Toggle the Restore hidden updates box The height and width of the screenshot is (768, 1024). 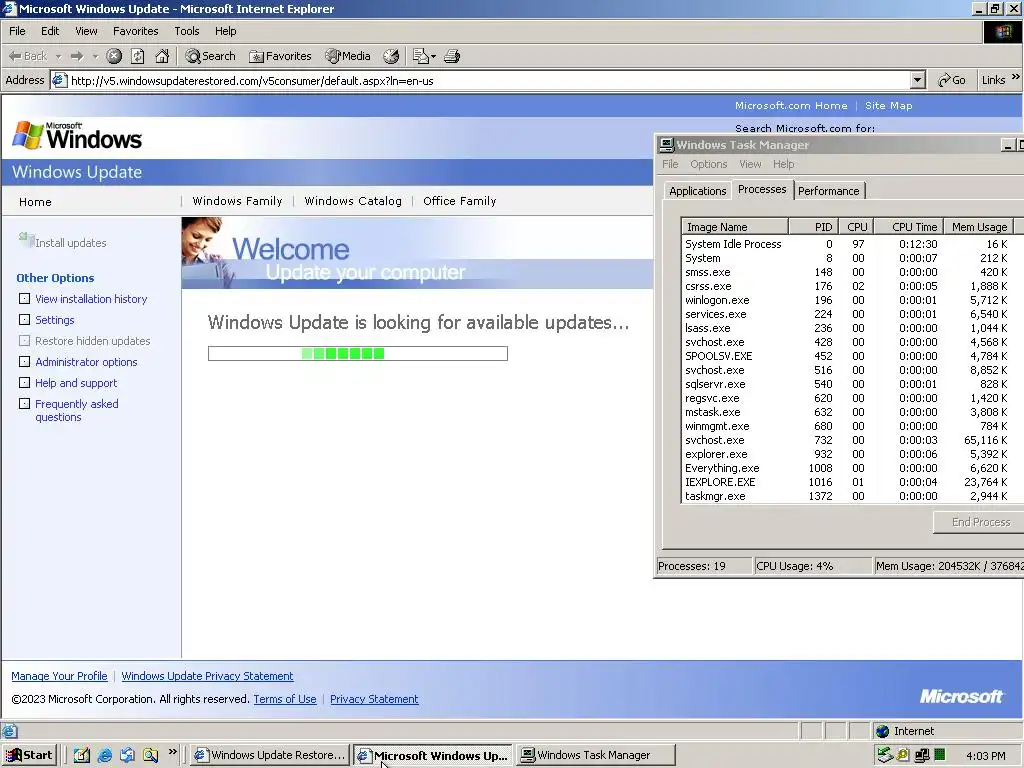pos(24,340)
